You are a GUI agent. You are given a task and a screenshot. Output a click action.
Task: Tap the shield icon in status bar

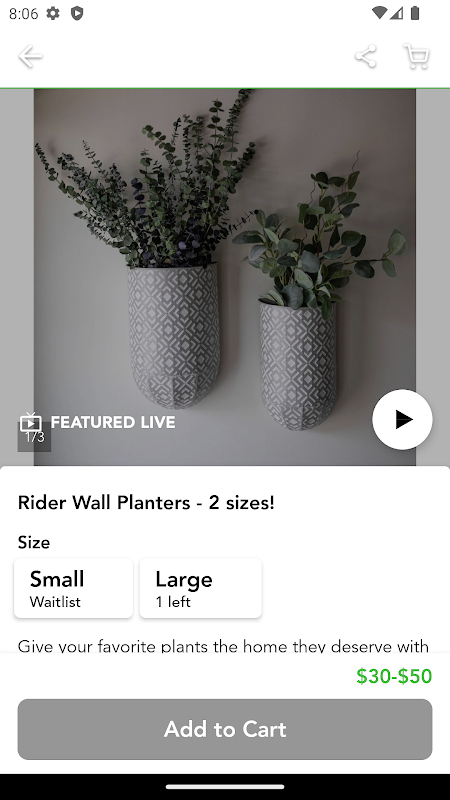click(77, 13)
